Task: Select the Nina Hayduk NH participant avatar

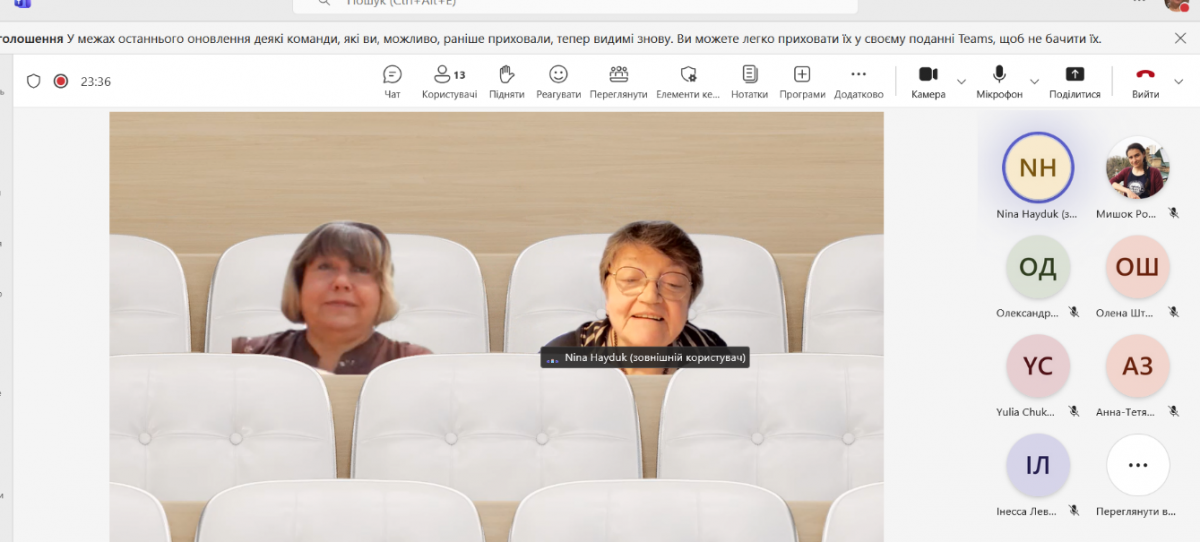Action: pos(1037,168)
